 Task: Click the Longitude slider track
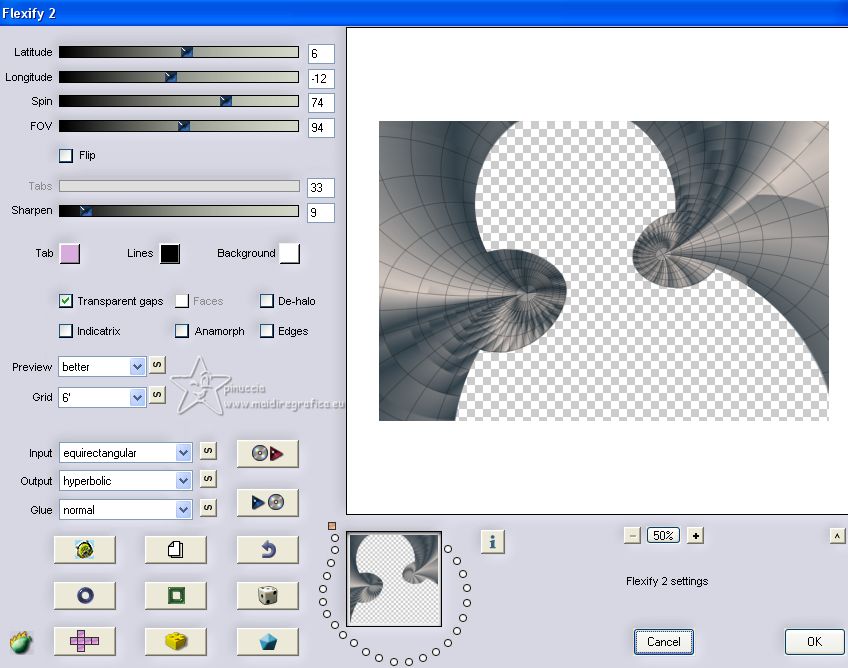(x=178, y=77)
